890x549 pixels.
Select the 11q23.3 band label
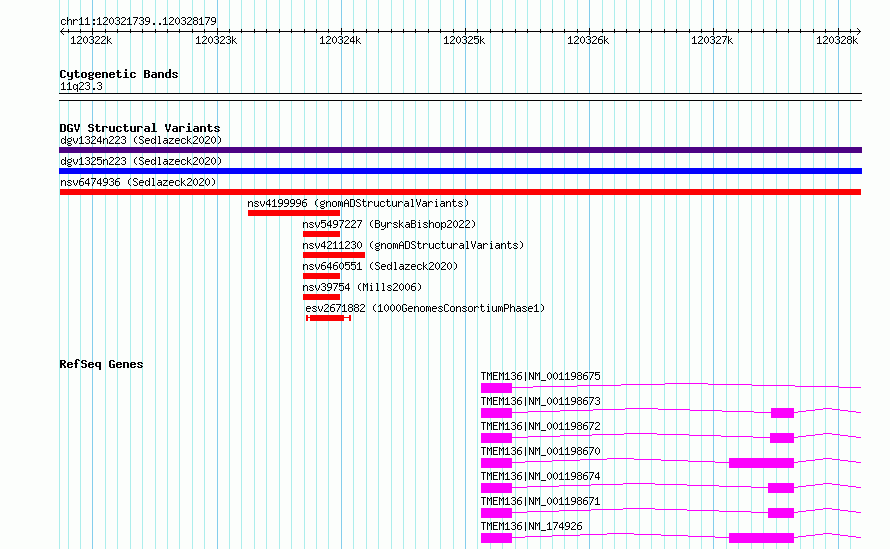(81, 86)
